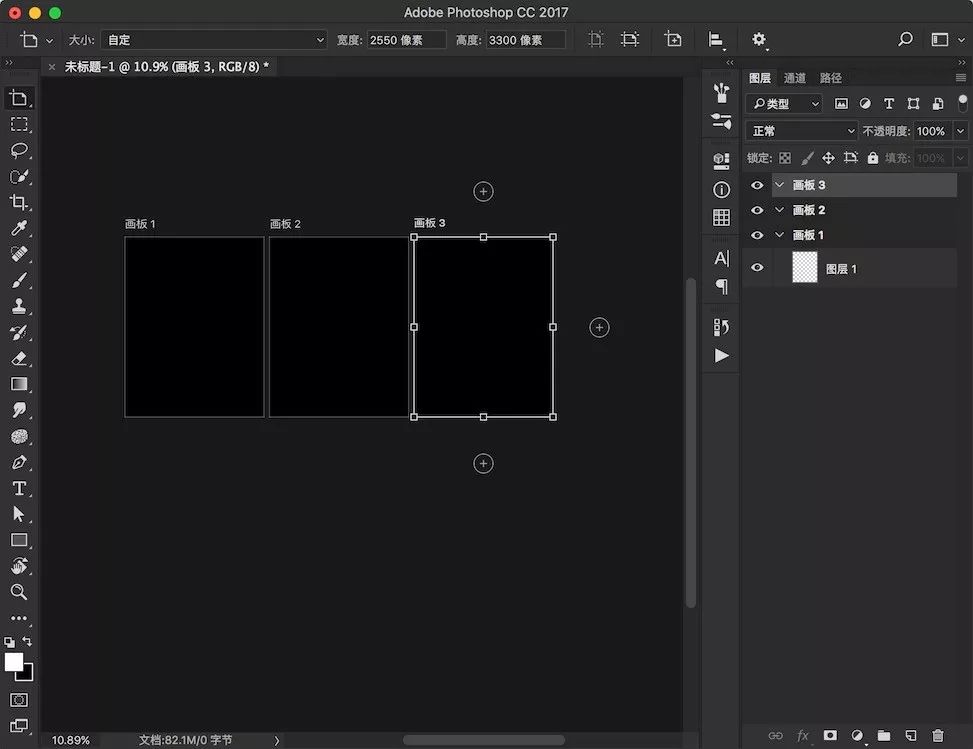973x749 pixels.
Task: Toggle lock position
Action: click(x=828, y=158)
